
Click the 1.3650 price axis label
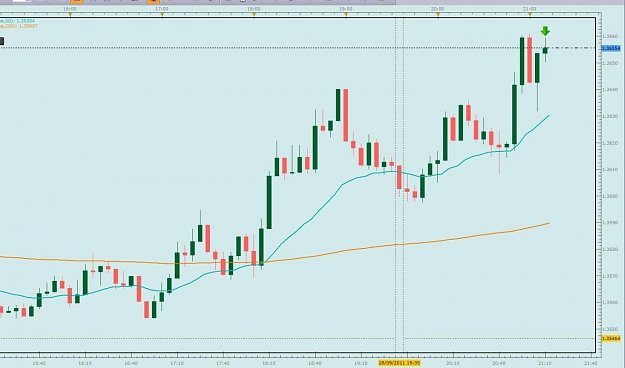pyautogui.click(x=610, y=63)
